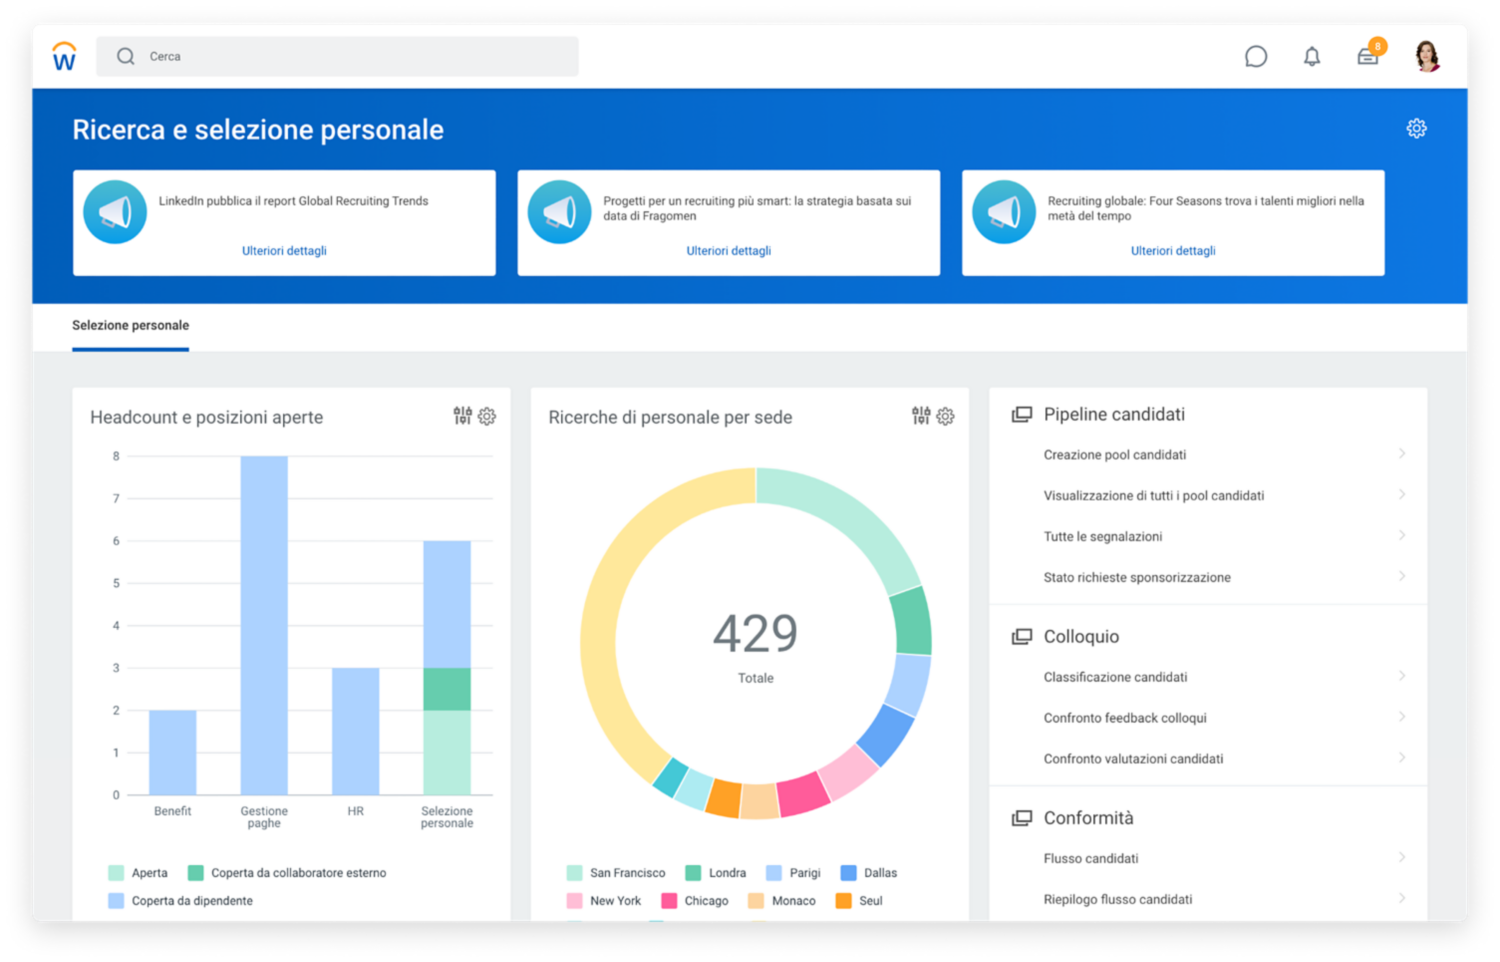1500x962 pixels.
Task: Click the Dallas legend swatch
Action: tap(848, 873)
